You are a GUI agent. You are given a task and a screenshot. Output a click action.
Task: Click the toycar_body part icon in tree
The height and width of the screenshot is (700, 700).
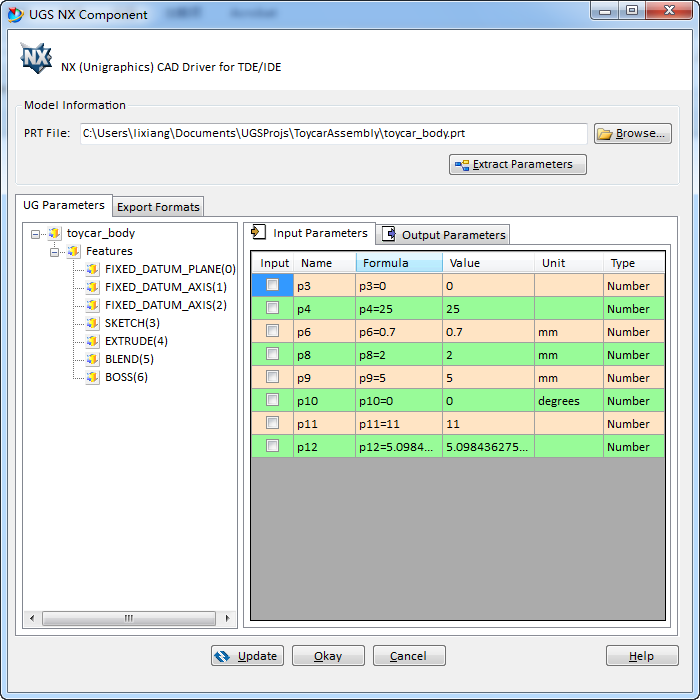coord(54,233)
